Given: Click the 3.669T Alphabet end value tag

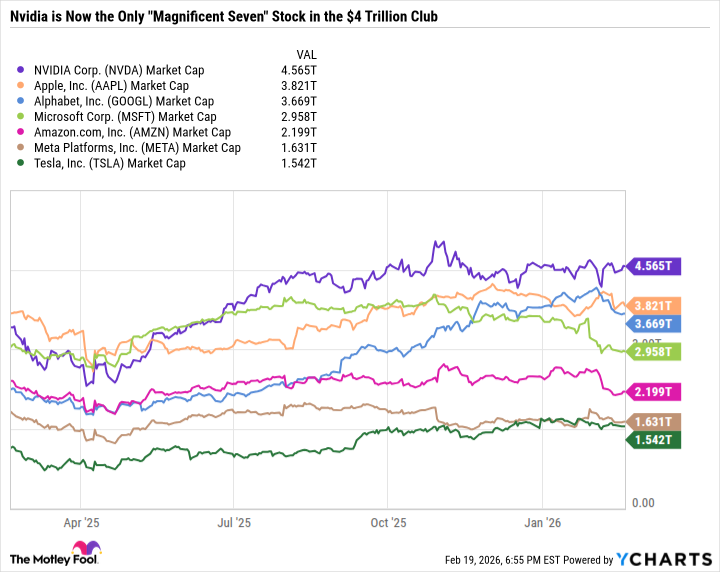Looking at the screenshot, I should [x=654, y=323].
